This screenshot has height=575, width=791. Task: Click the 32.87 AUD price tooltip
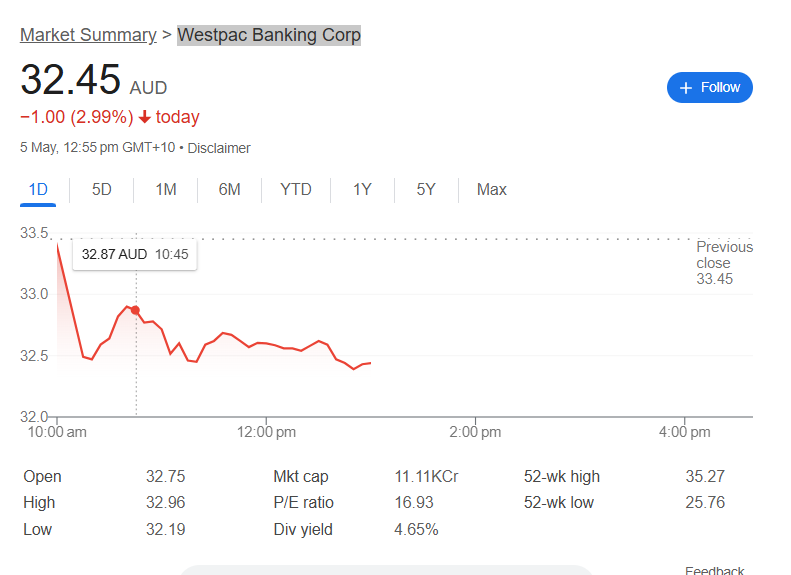(134, 255)
